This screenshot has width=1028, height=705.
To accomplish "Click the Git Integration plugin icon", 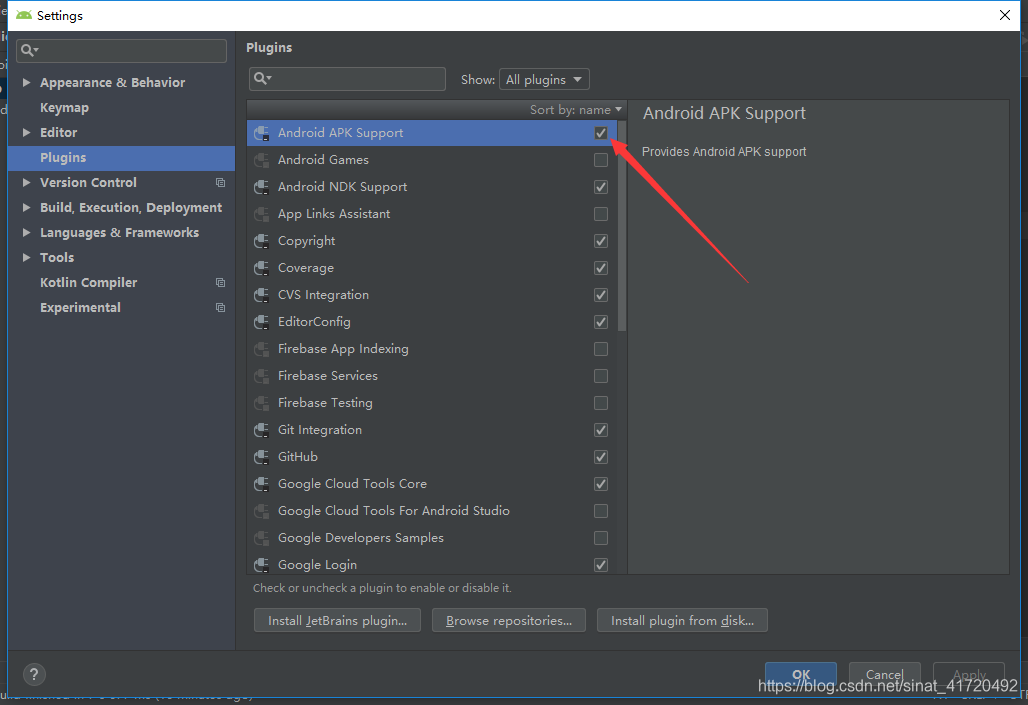I will tap(262, 430).
